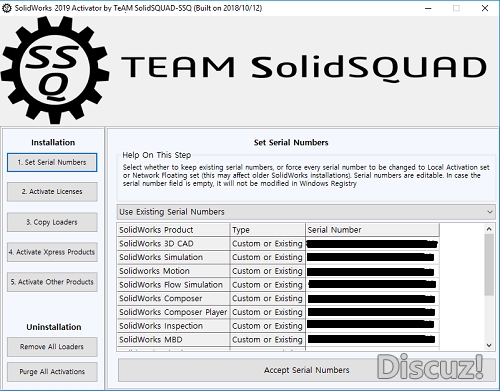Click the serial list scrollbar thumb
500x391 pixels.
[x=489, y=264]
